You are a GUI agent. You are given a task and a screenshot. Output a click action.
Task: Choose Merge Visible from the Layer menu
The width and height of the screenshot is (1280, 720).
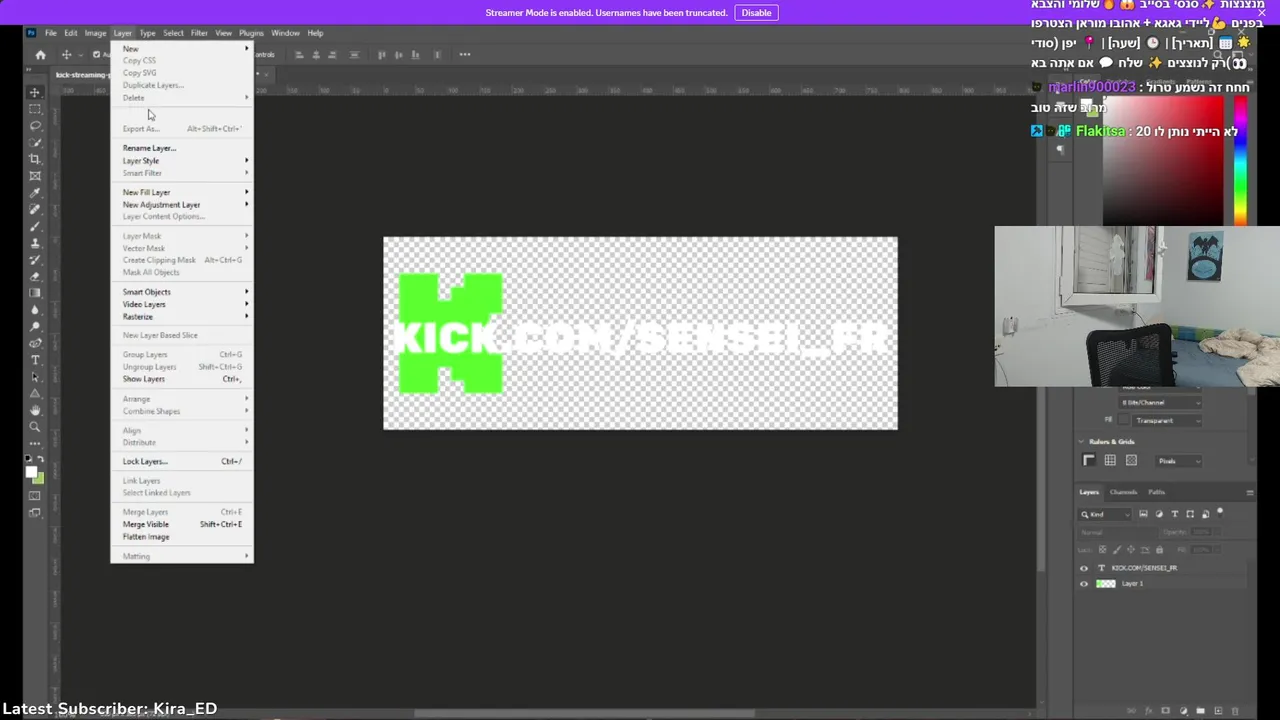click(x=181, y=524)
